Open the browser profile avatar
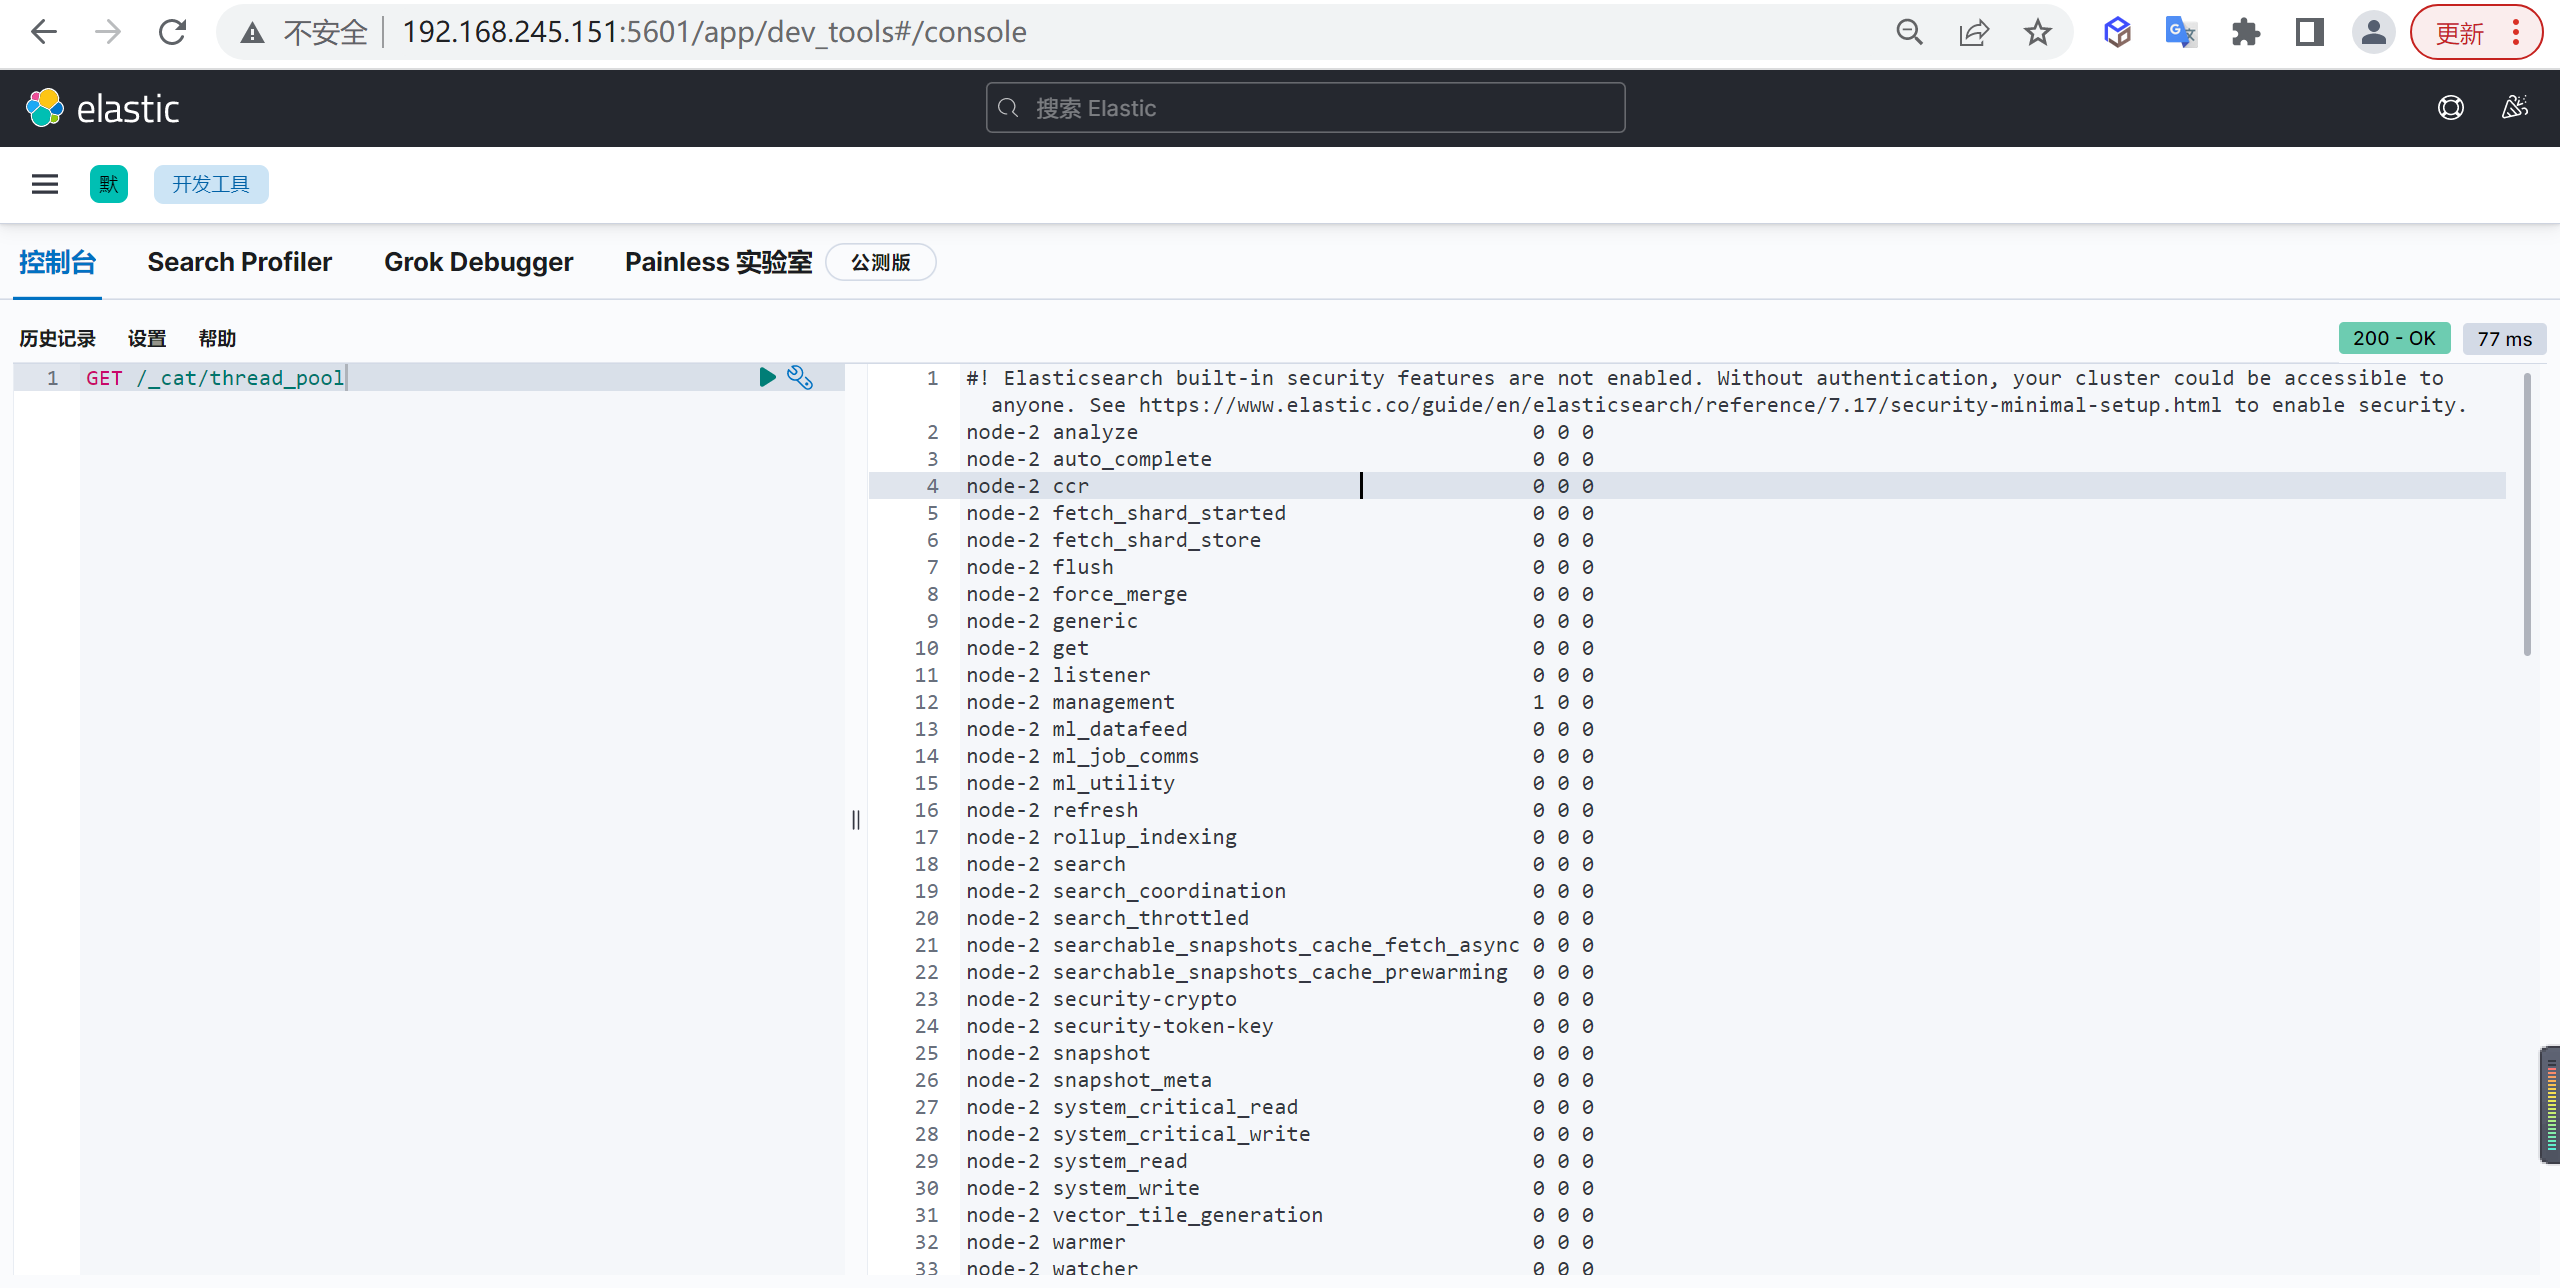The width and height of the screenshot is (2560, 1288). pyautogui.click(x=2373, y=32)
